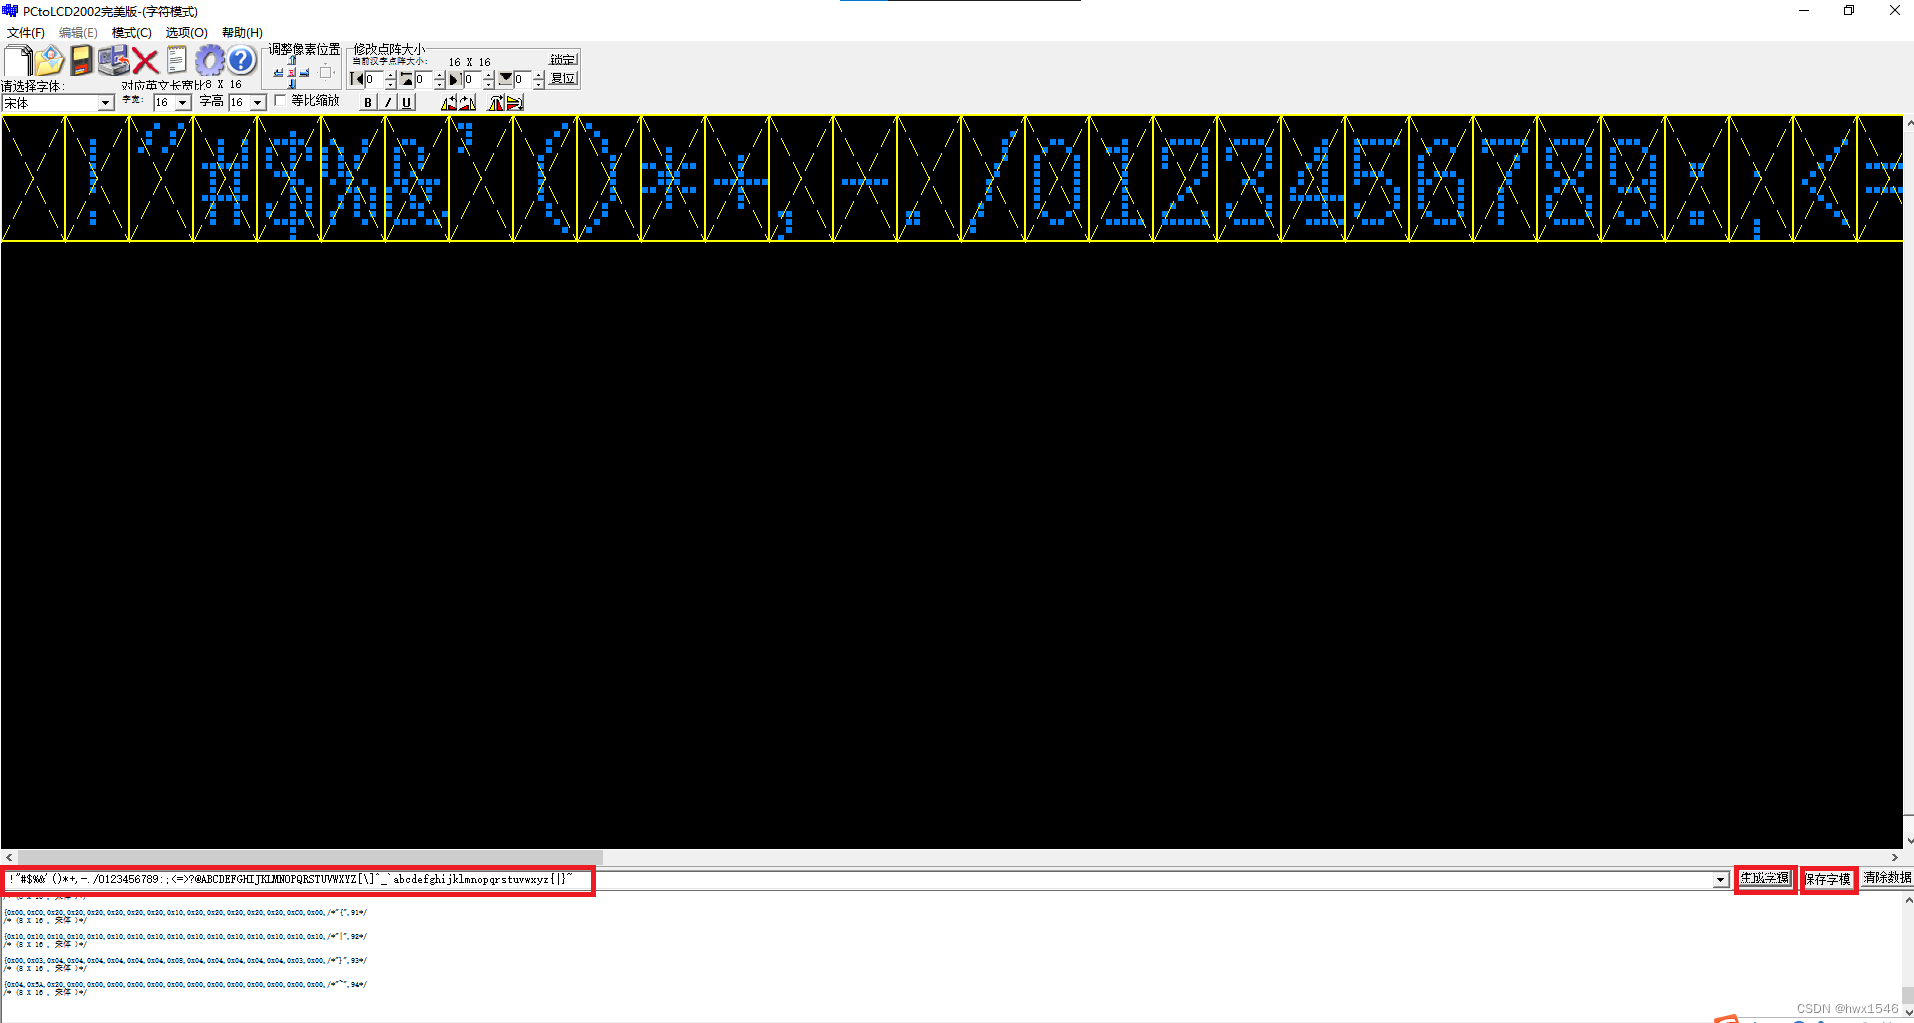
Task: Click the fourth yellow-red flip icon
Action: pyautogui.click(x=514, y=102)
